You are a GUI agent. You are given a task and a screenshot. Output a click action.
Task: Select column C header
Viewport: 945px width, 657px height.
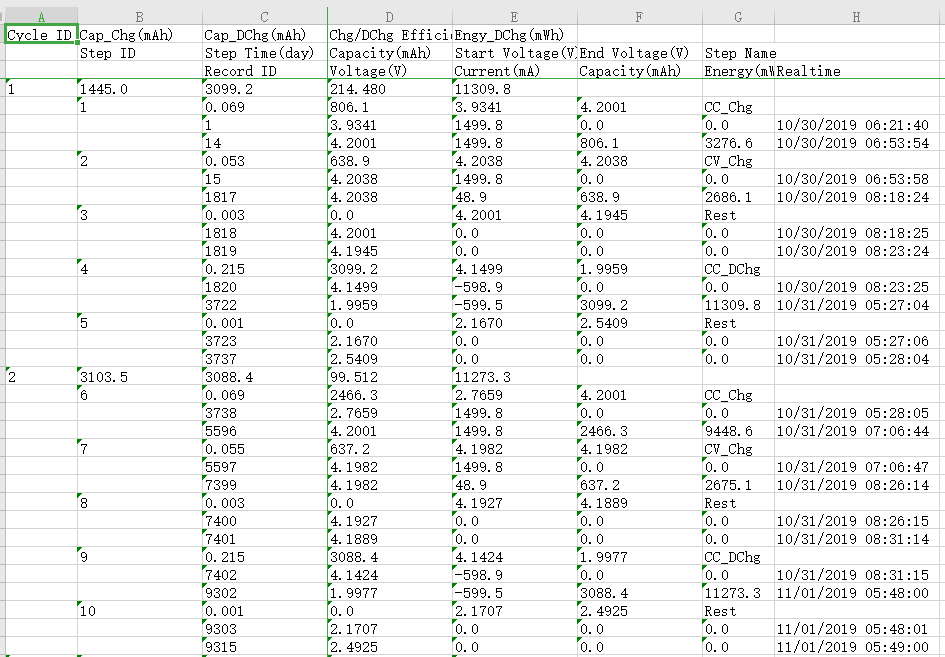[x=265, y=16]
